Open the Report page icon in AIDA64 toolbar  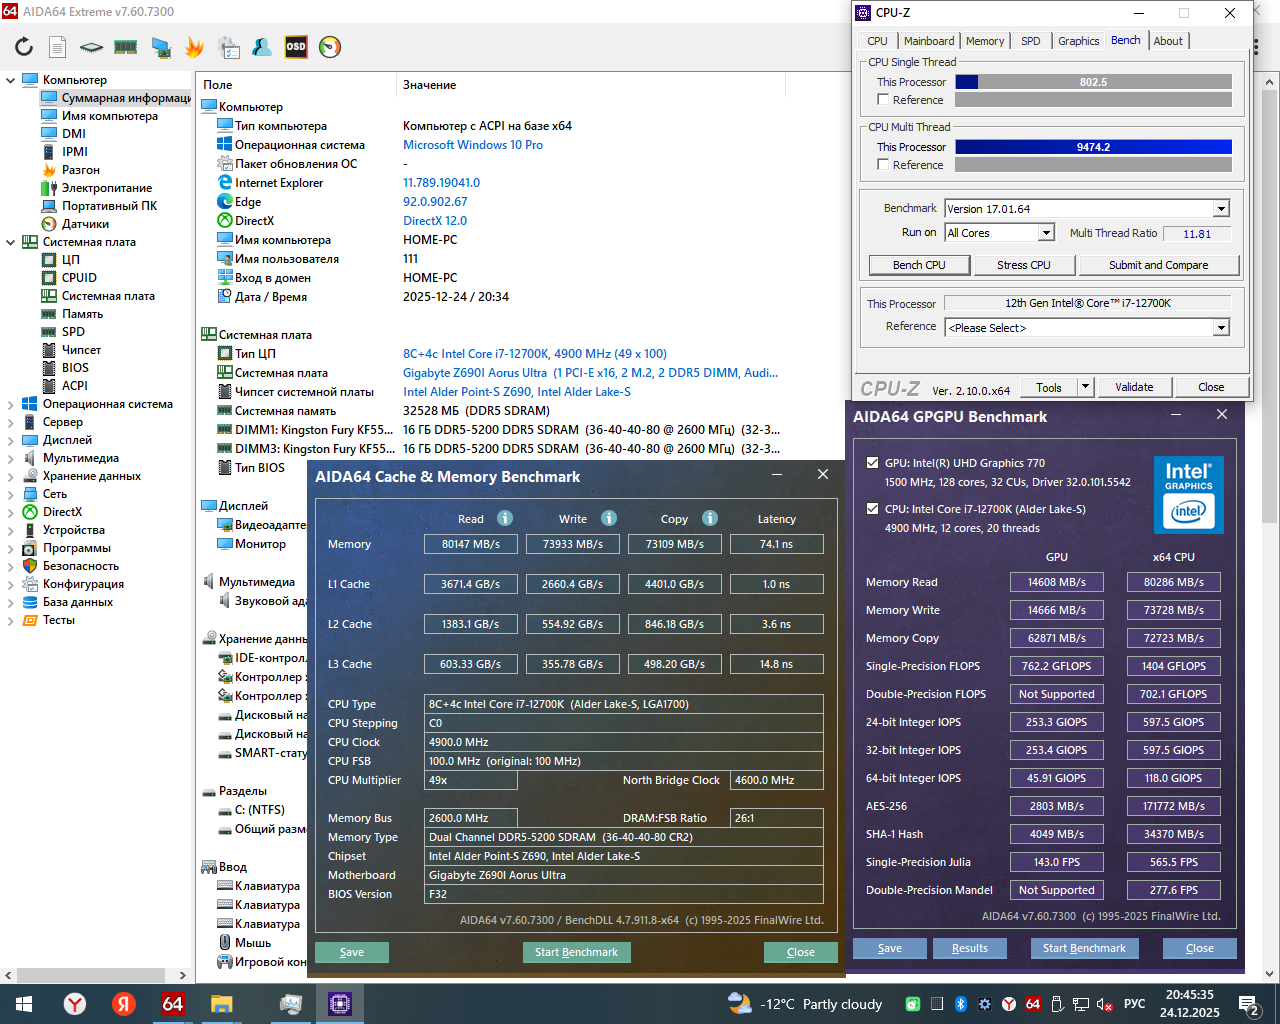[x=58, y=47]
